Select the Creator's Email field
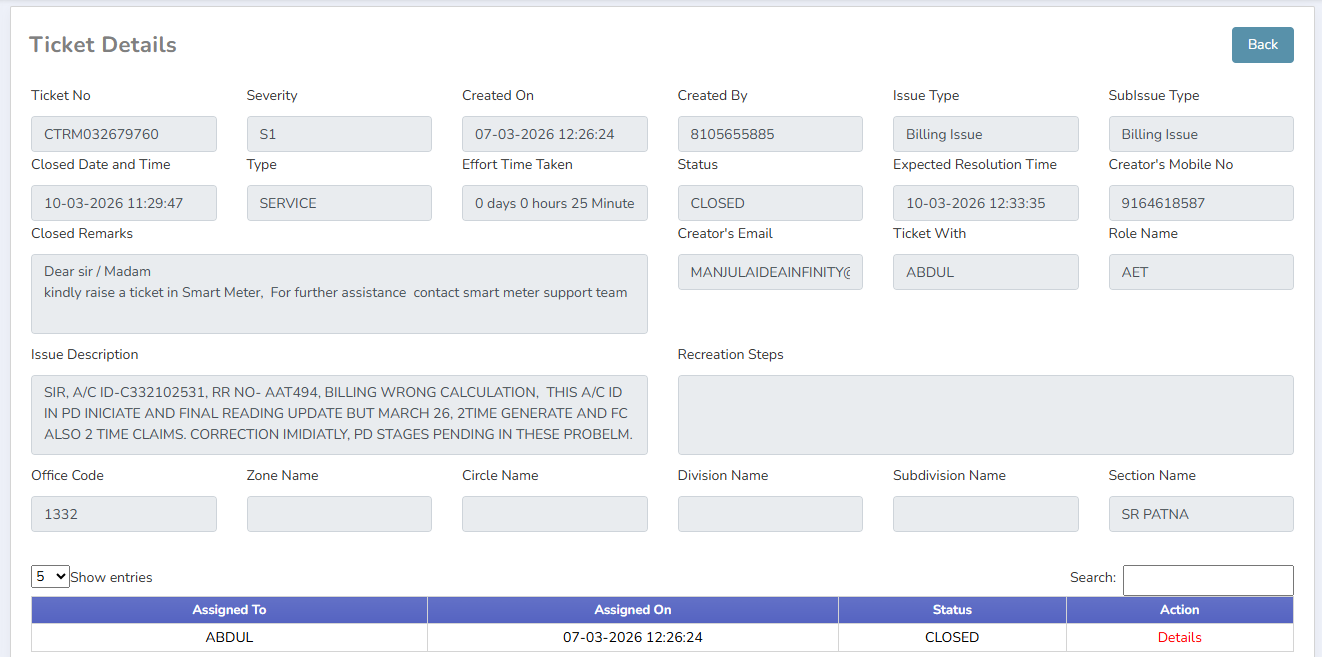 point(770,272)
